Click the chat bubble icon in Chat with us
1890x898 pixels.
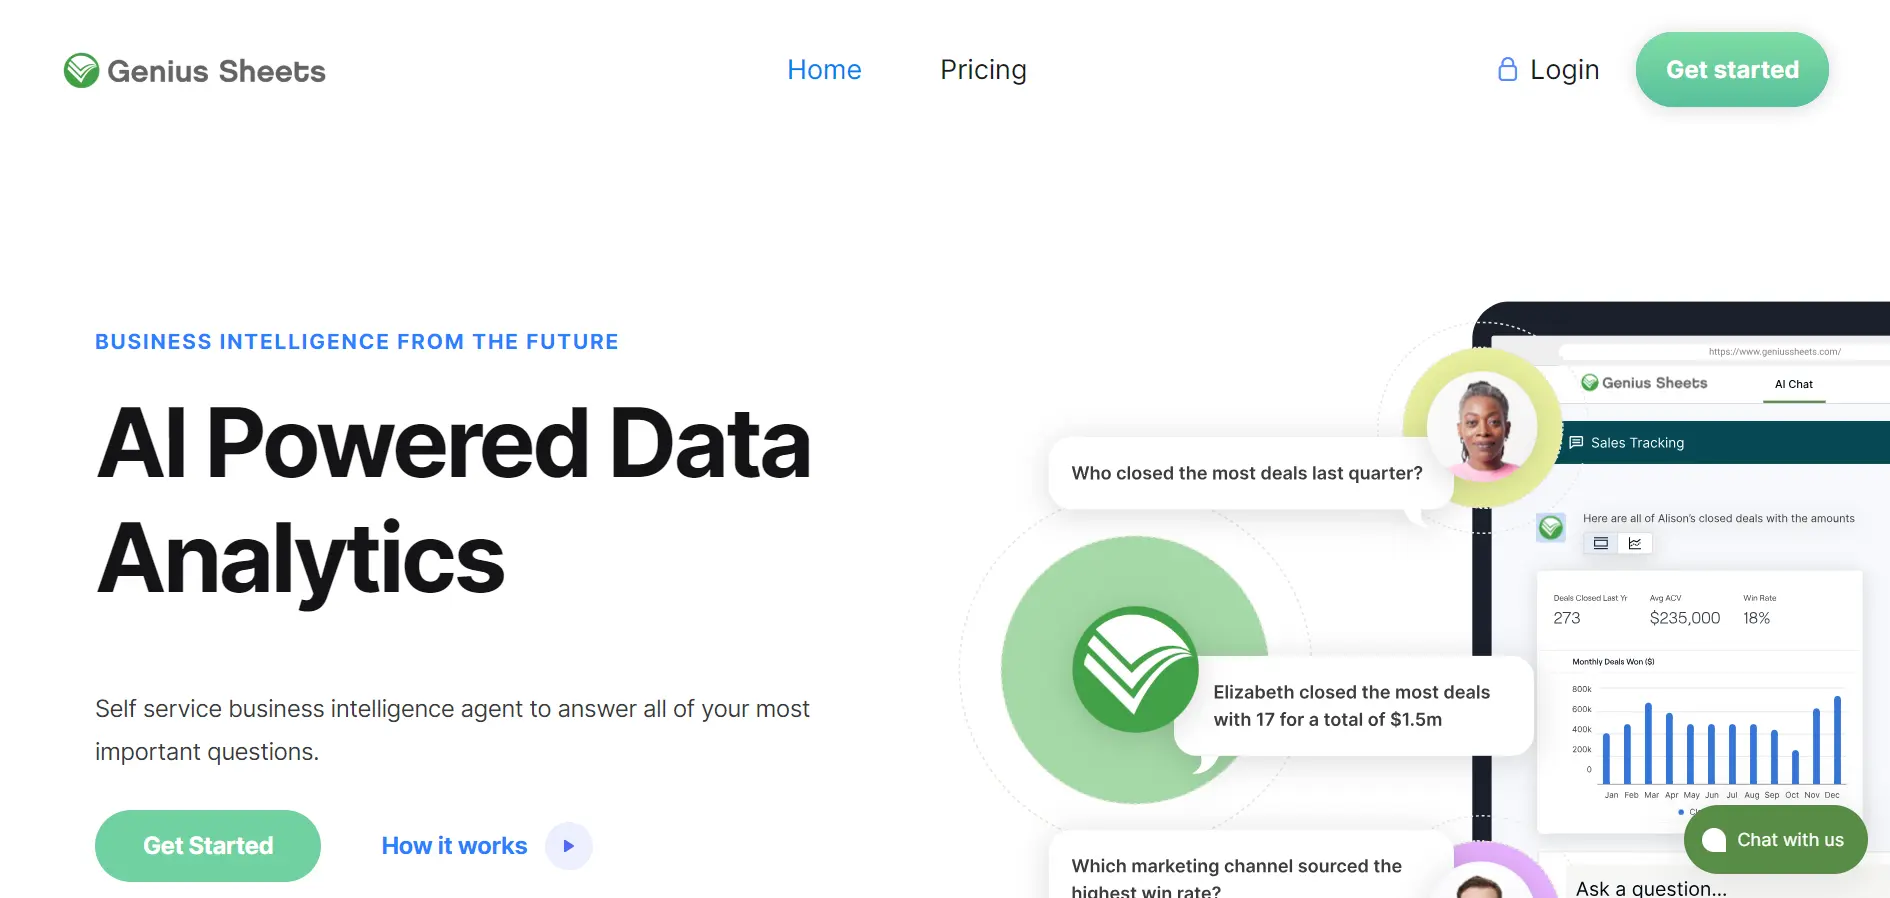[1714, 840]
